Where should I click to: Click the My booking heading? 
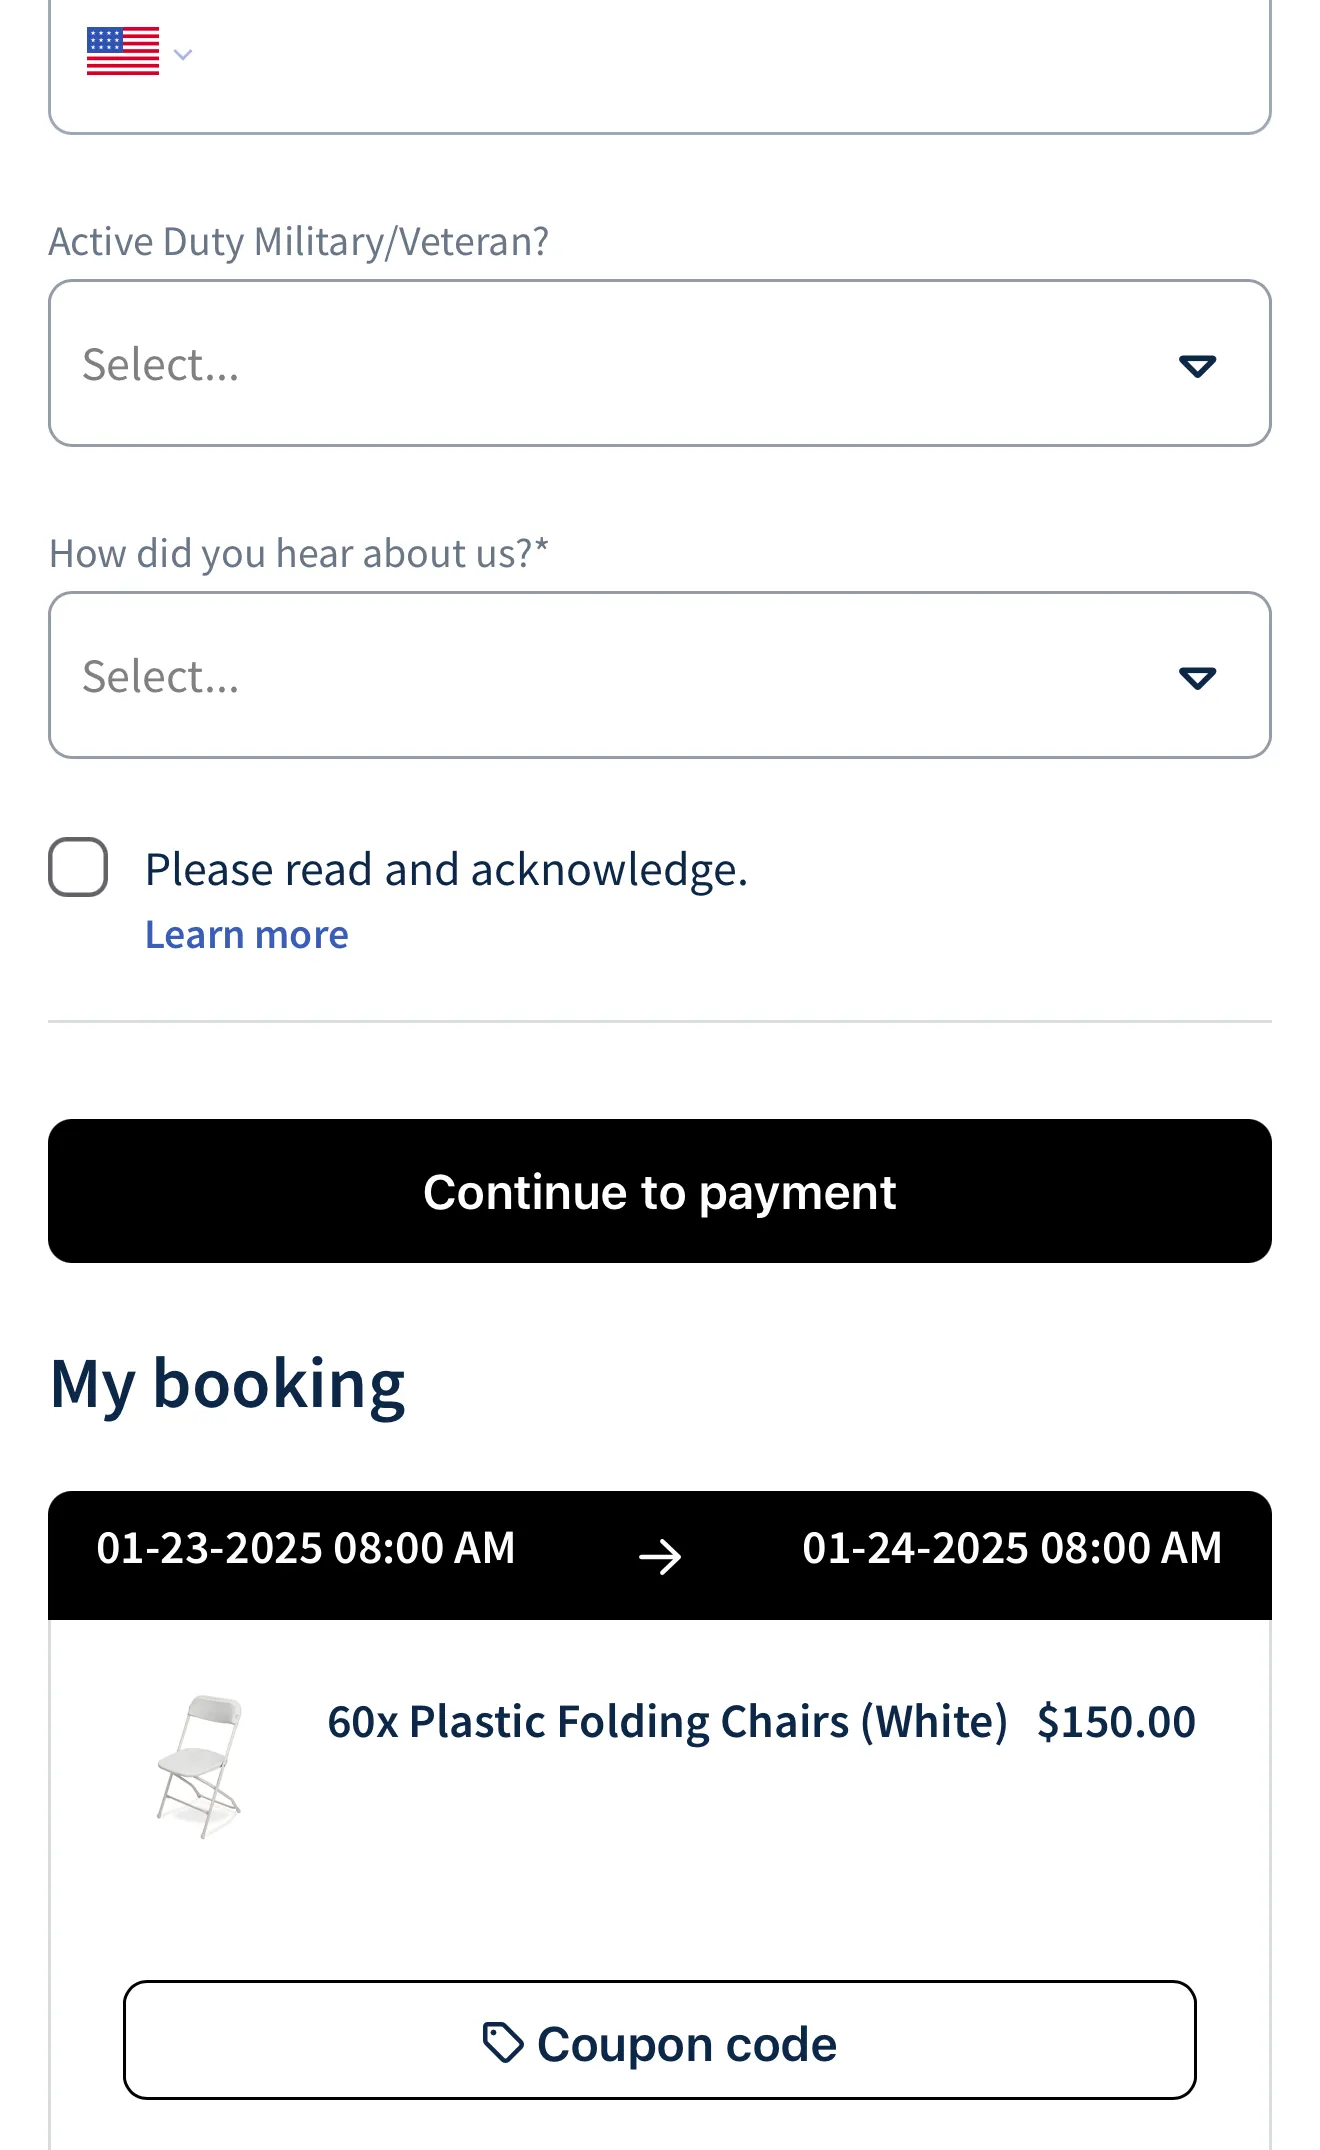[x=228, y=1385]
